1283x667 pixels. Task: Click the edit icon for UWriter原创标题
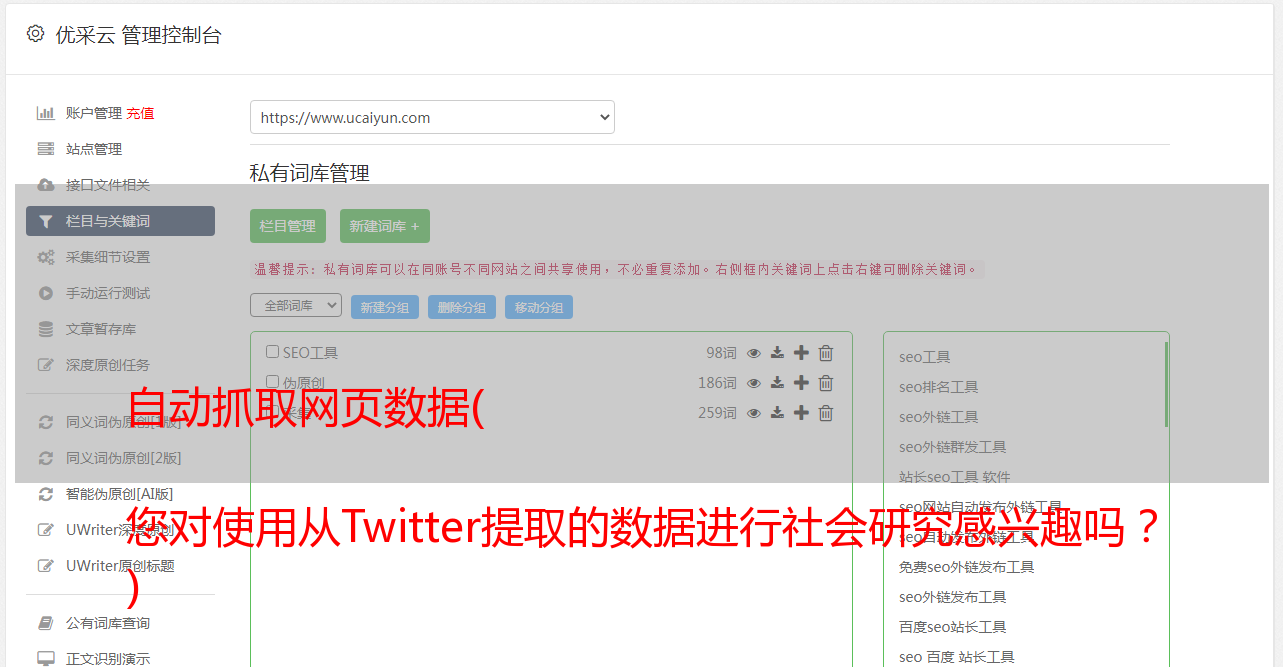point(46,566)
